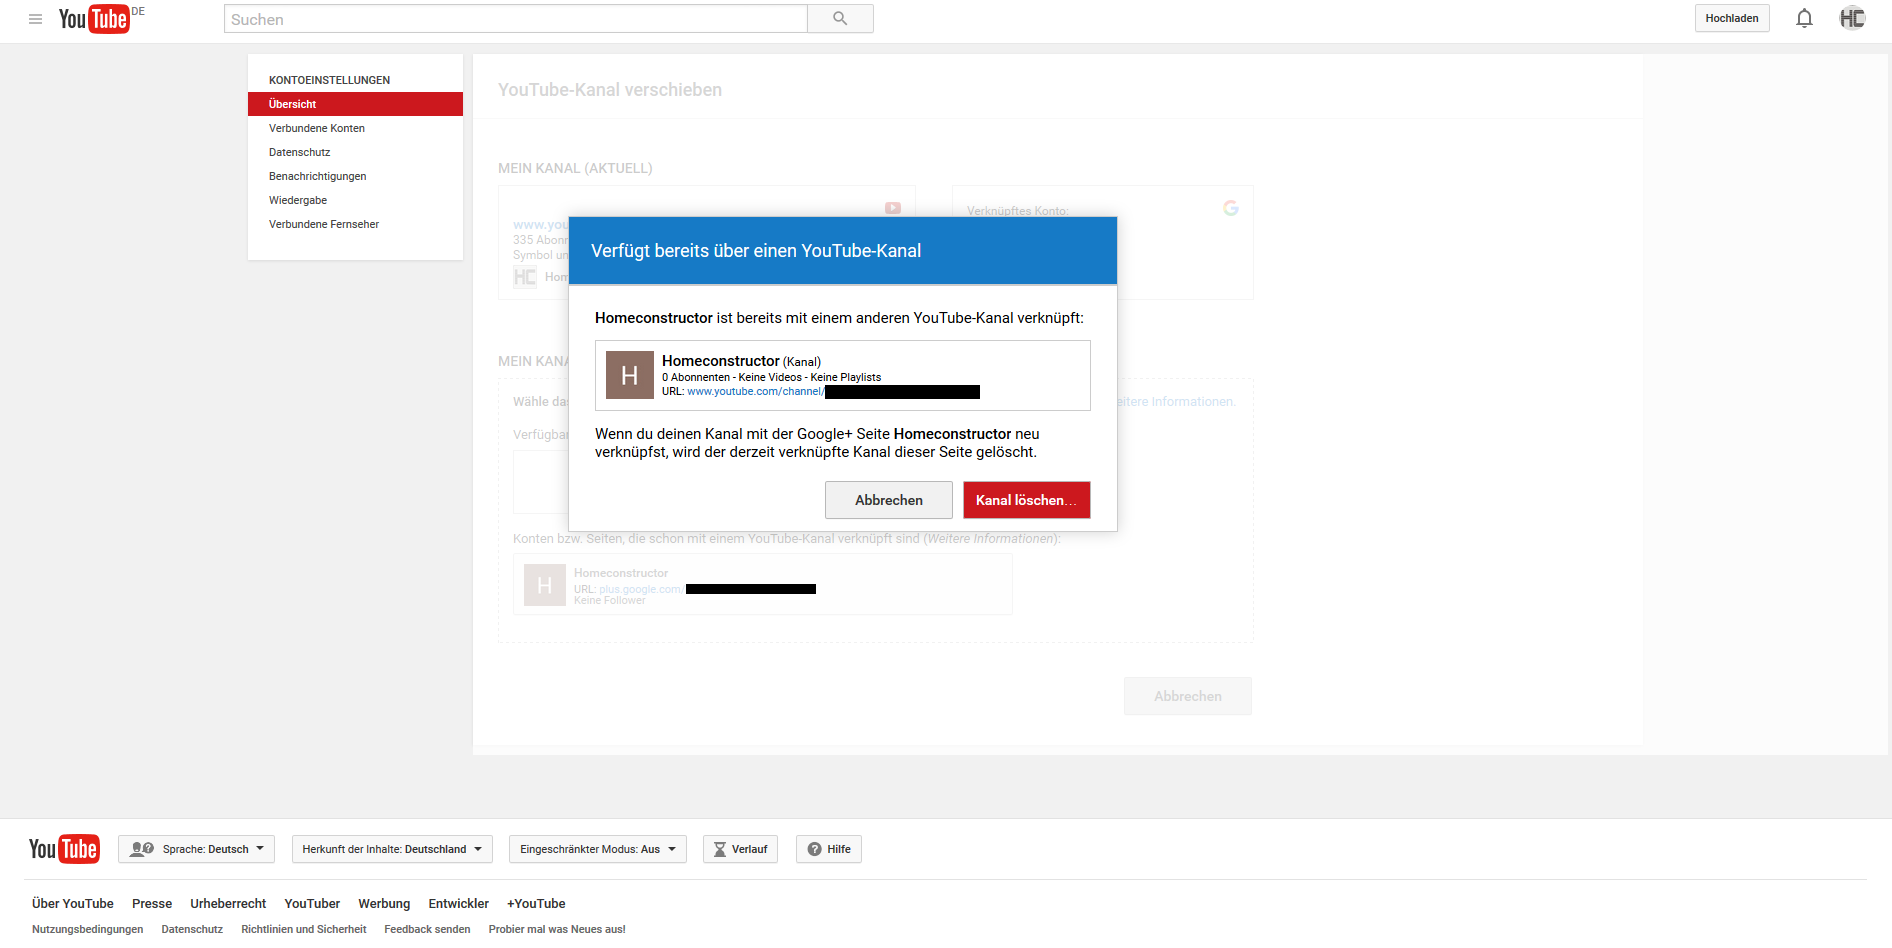Open the Urheberrecht footer link

tap(228, 904)
